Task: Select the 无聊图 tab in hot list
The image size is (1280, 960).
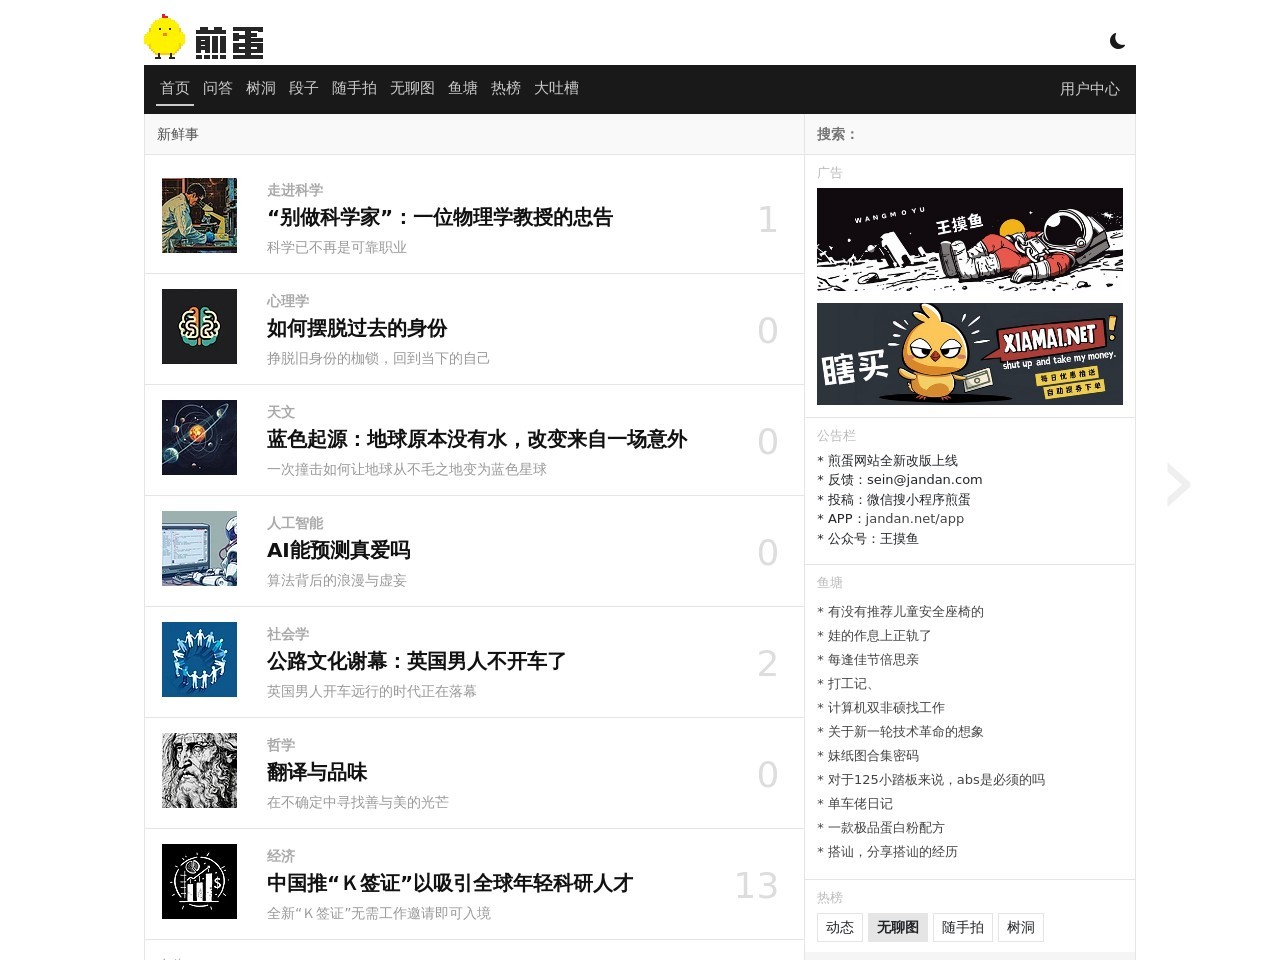Action: tap(897, 927)
